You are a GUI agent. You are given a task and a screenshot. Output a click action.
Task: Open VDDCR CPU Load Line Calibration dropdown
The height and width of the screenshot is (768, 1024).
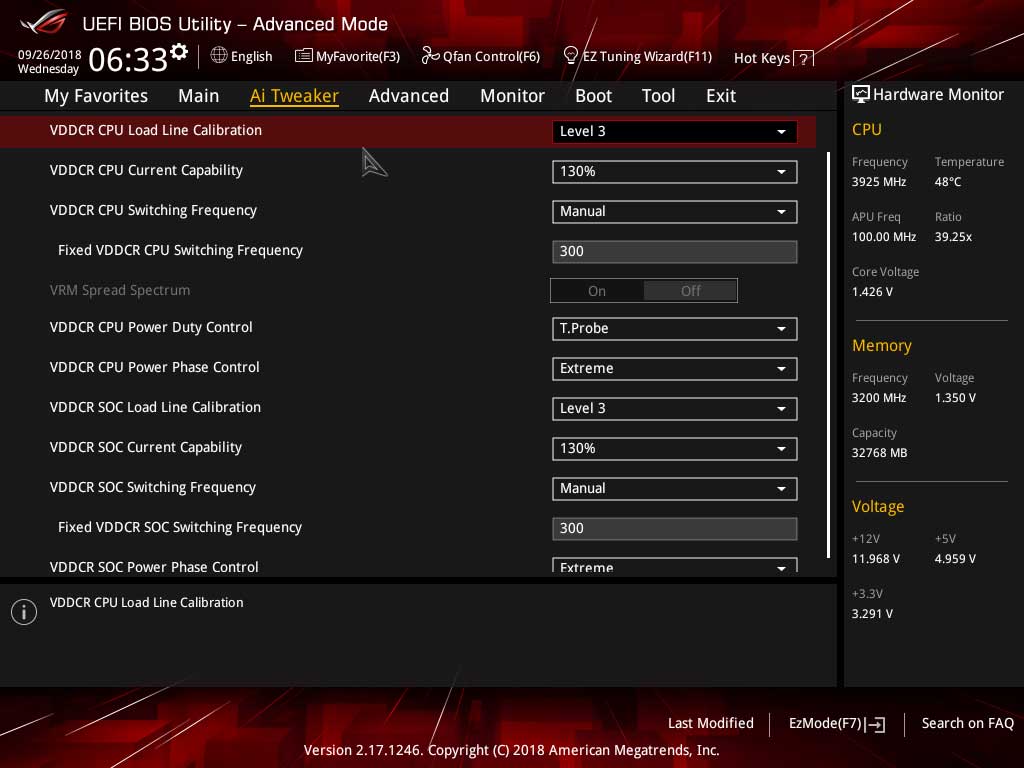tap(675, 131)
